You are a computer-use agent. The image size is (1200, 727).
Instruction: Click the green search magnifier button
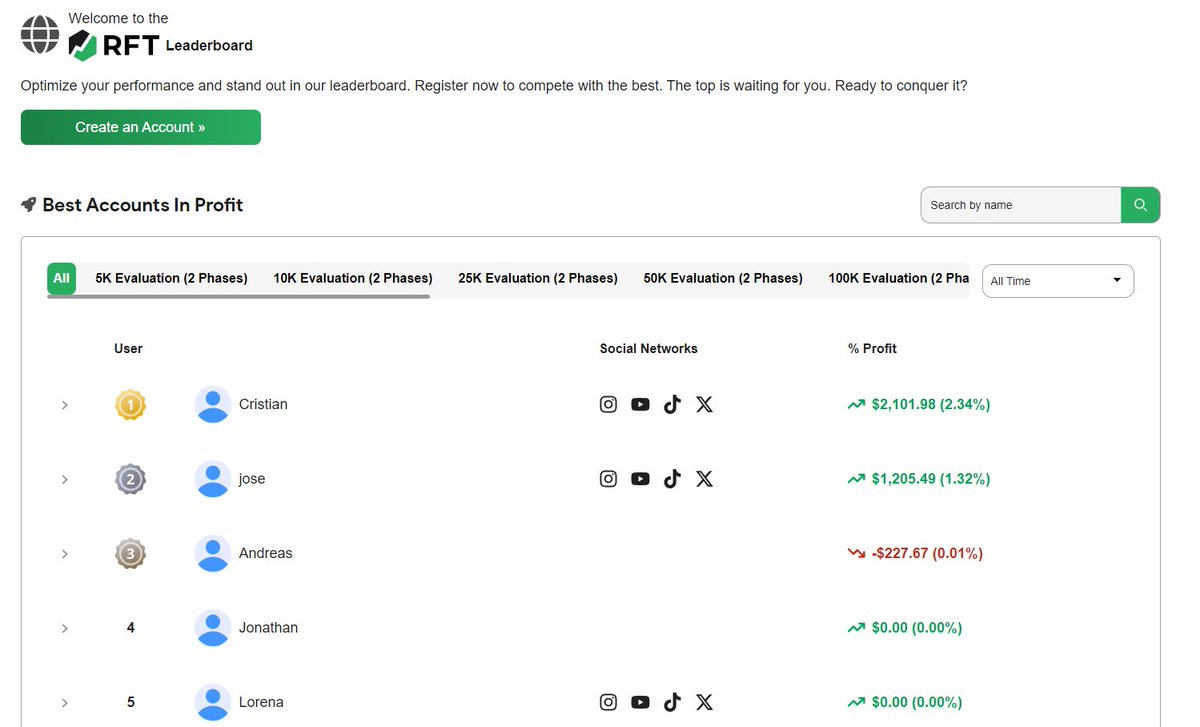[1140, 205]
